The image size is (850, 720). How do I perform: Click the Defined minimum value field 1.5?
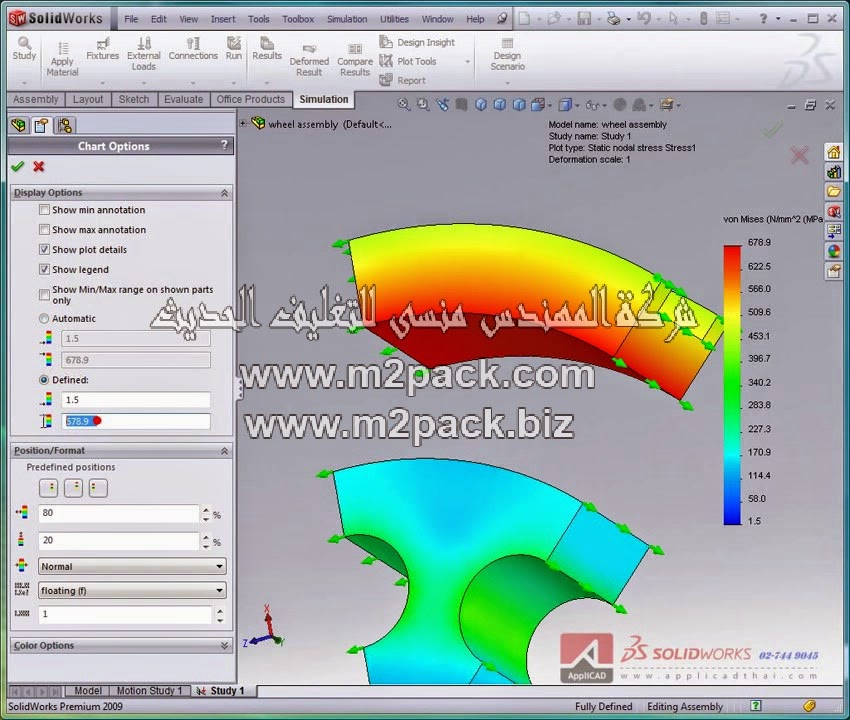(x=136, y=400)
